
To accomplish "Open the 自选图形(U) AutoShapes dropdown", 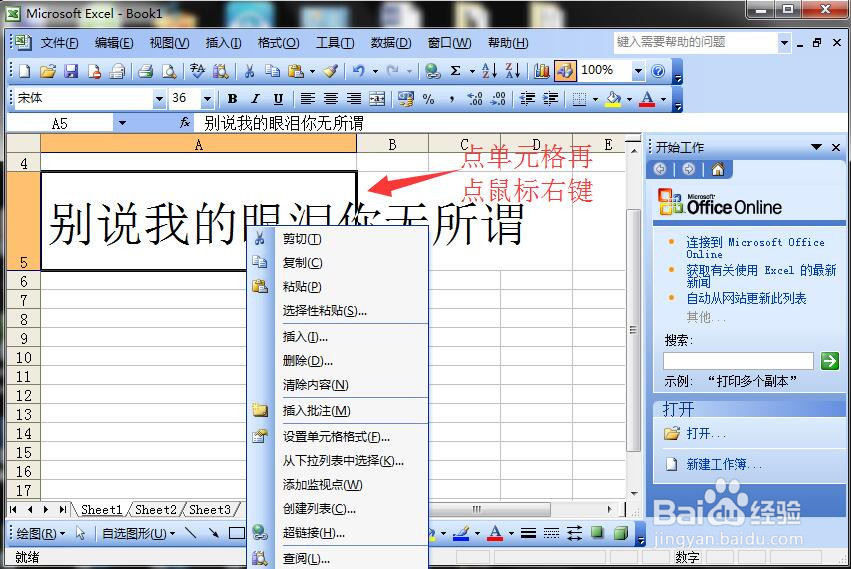I will pos(139,534).
